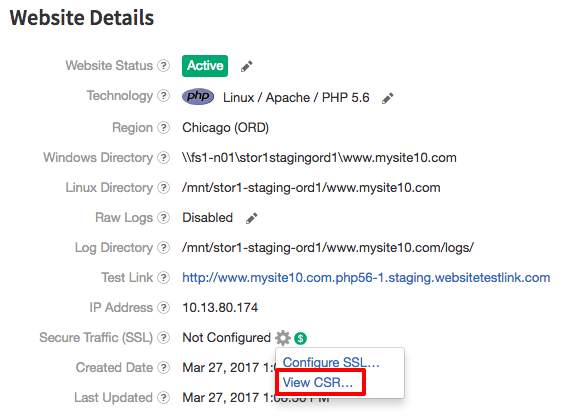Open the websitetestlink.com test link

366,278
